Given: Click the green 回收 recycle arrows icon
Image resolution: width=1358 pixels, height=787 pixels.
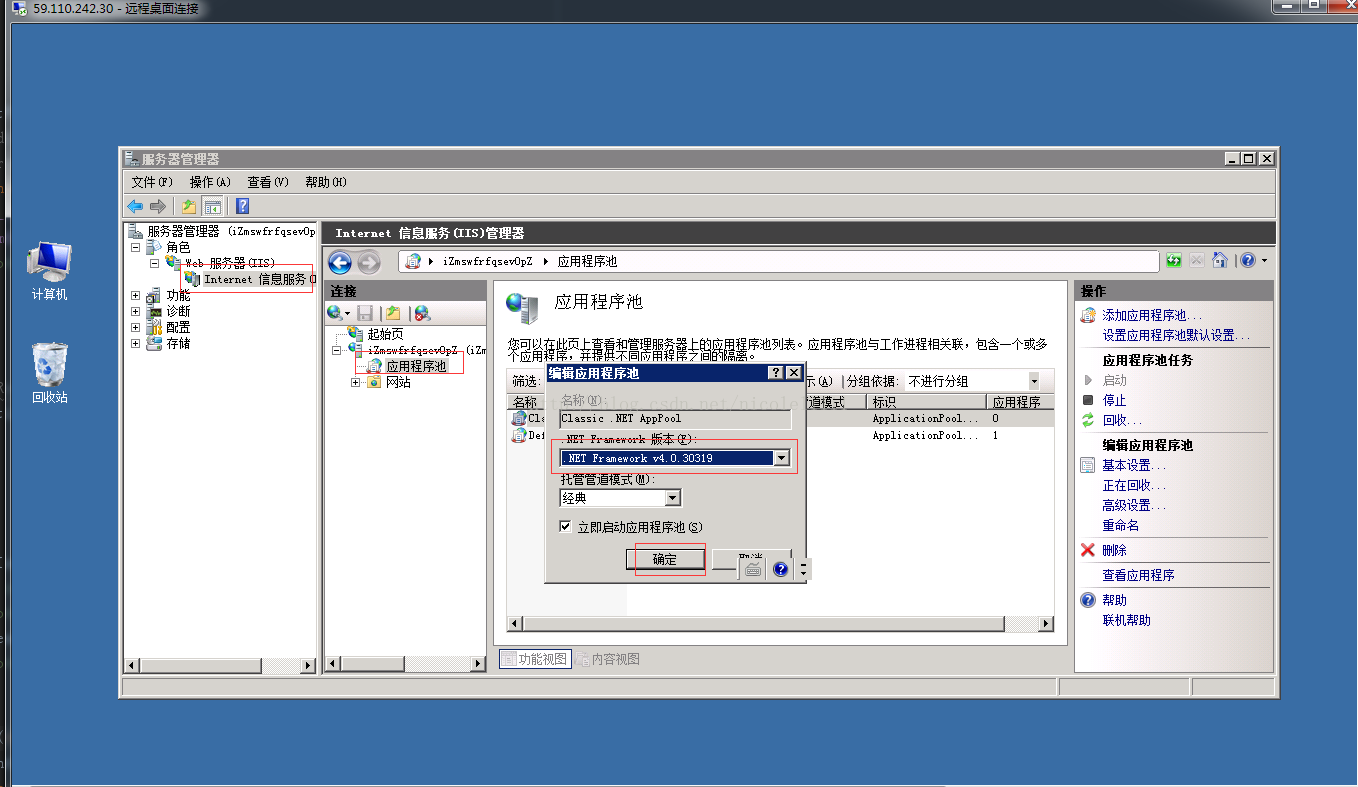Looking at the screenshot, I should [1088, 420].
